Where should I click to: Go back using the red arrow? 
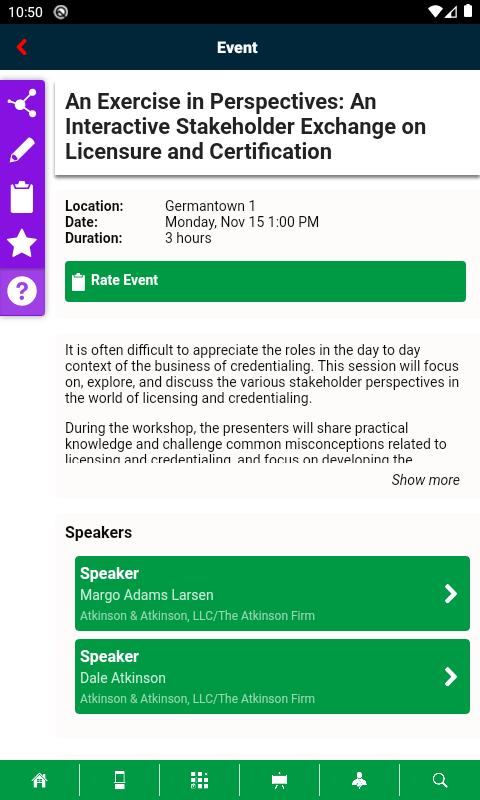pyautogui.click(x=21, y=47)
